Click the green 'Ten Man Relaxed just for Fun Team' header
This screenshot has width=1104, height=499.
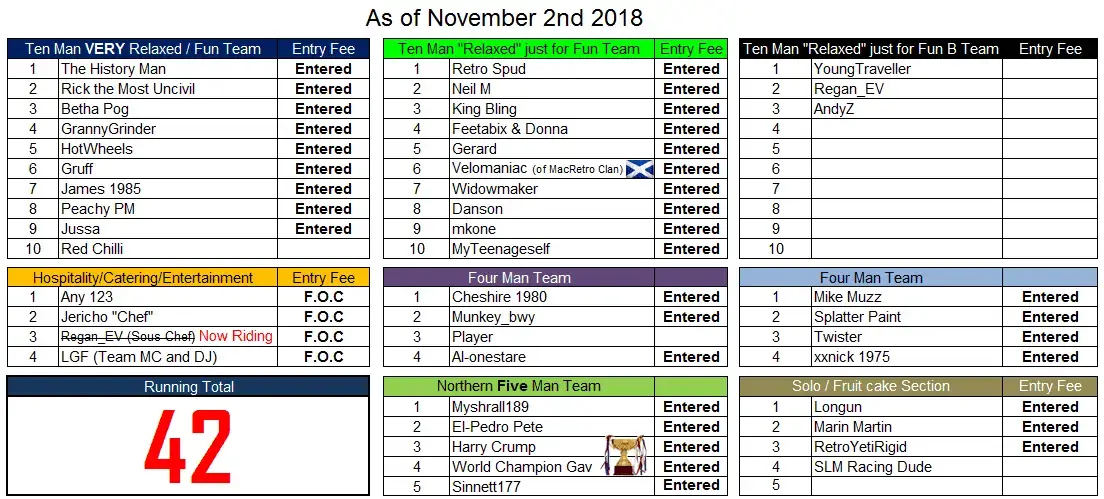pos(519,49)
